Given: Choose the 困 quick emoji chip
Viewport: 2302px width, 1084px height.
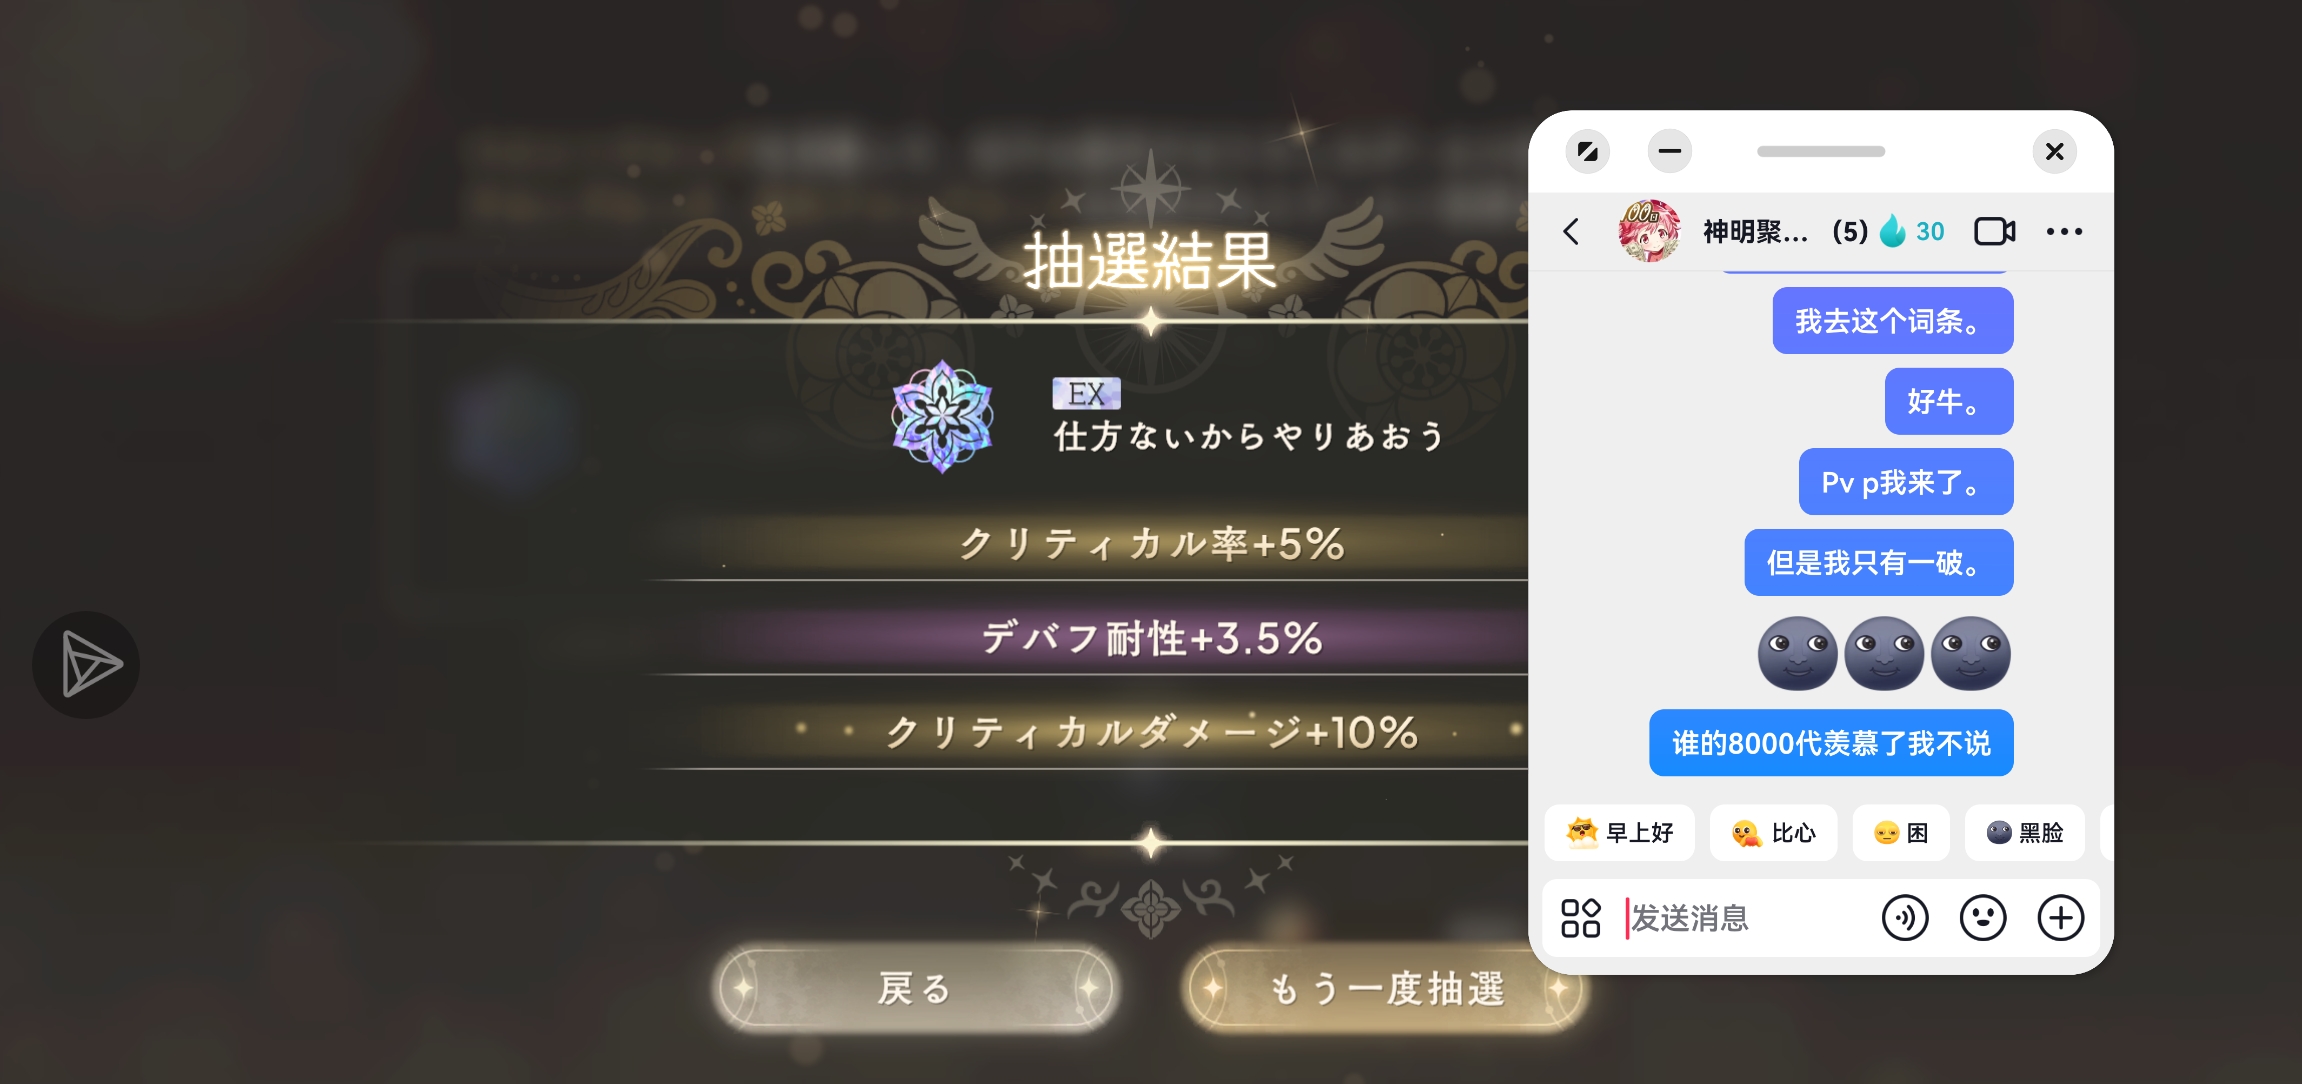Looking at the screenshot, I should click(1900, 833).
